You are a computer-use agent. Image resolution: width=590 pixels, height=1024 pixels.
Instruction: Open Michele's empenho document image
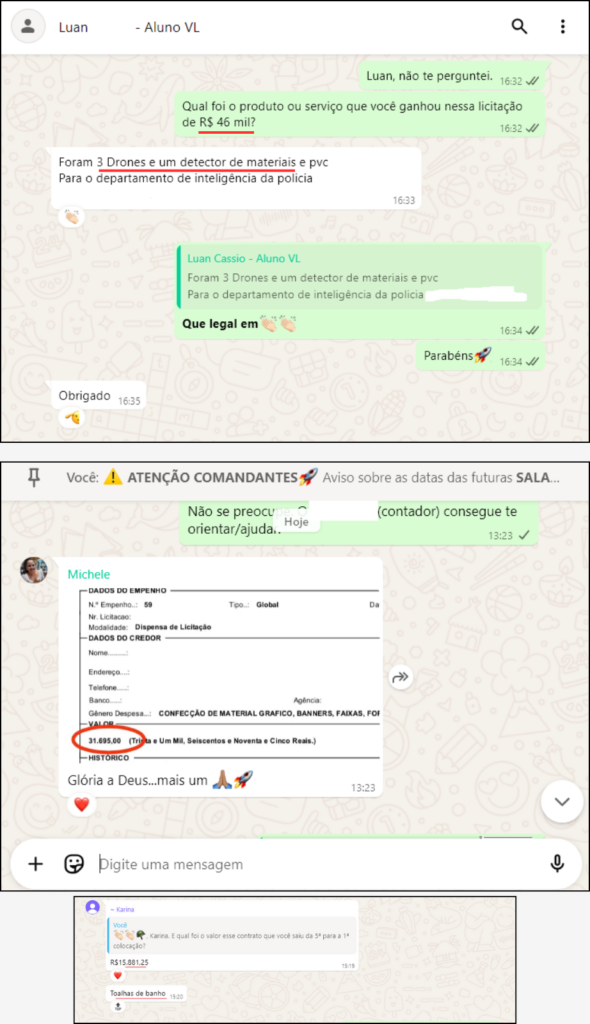(x=226, y=674)
